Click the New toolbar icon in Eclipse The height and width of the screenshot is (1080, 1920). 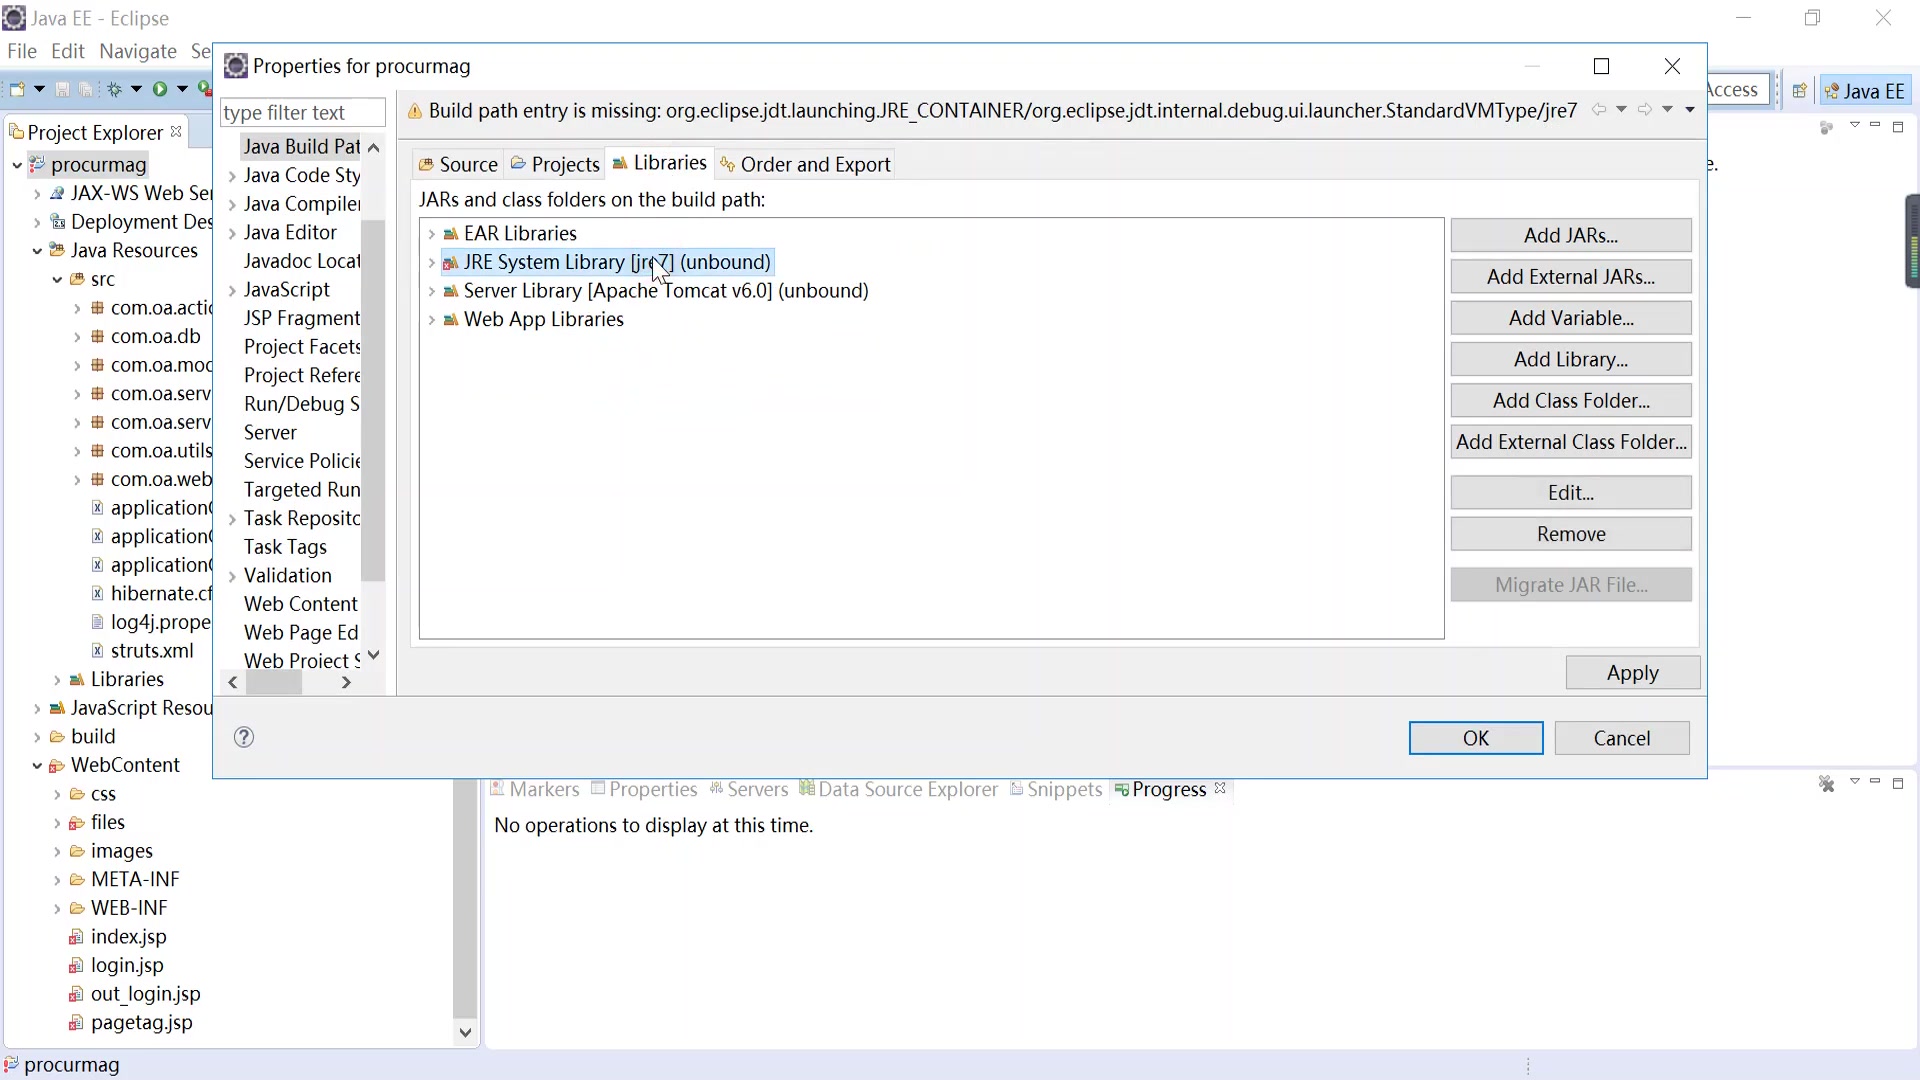(17, 89)
